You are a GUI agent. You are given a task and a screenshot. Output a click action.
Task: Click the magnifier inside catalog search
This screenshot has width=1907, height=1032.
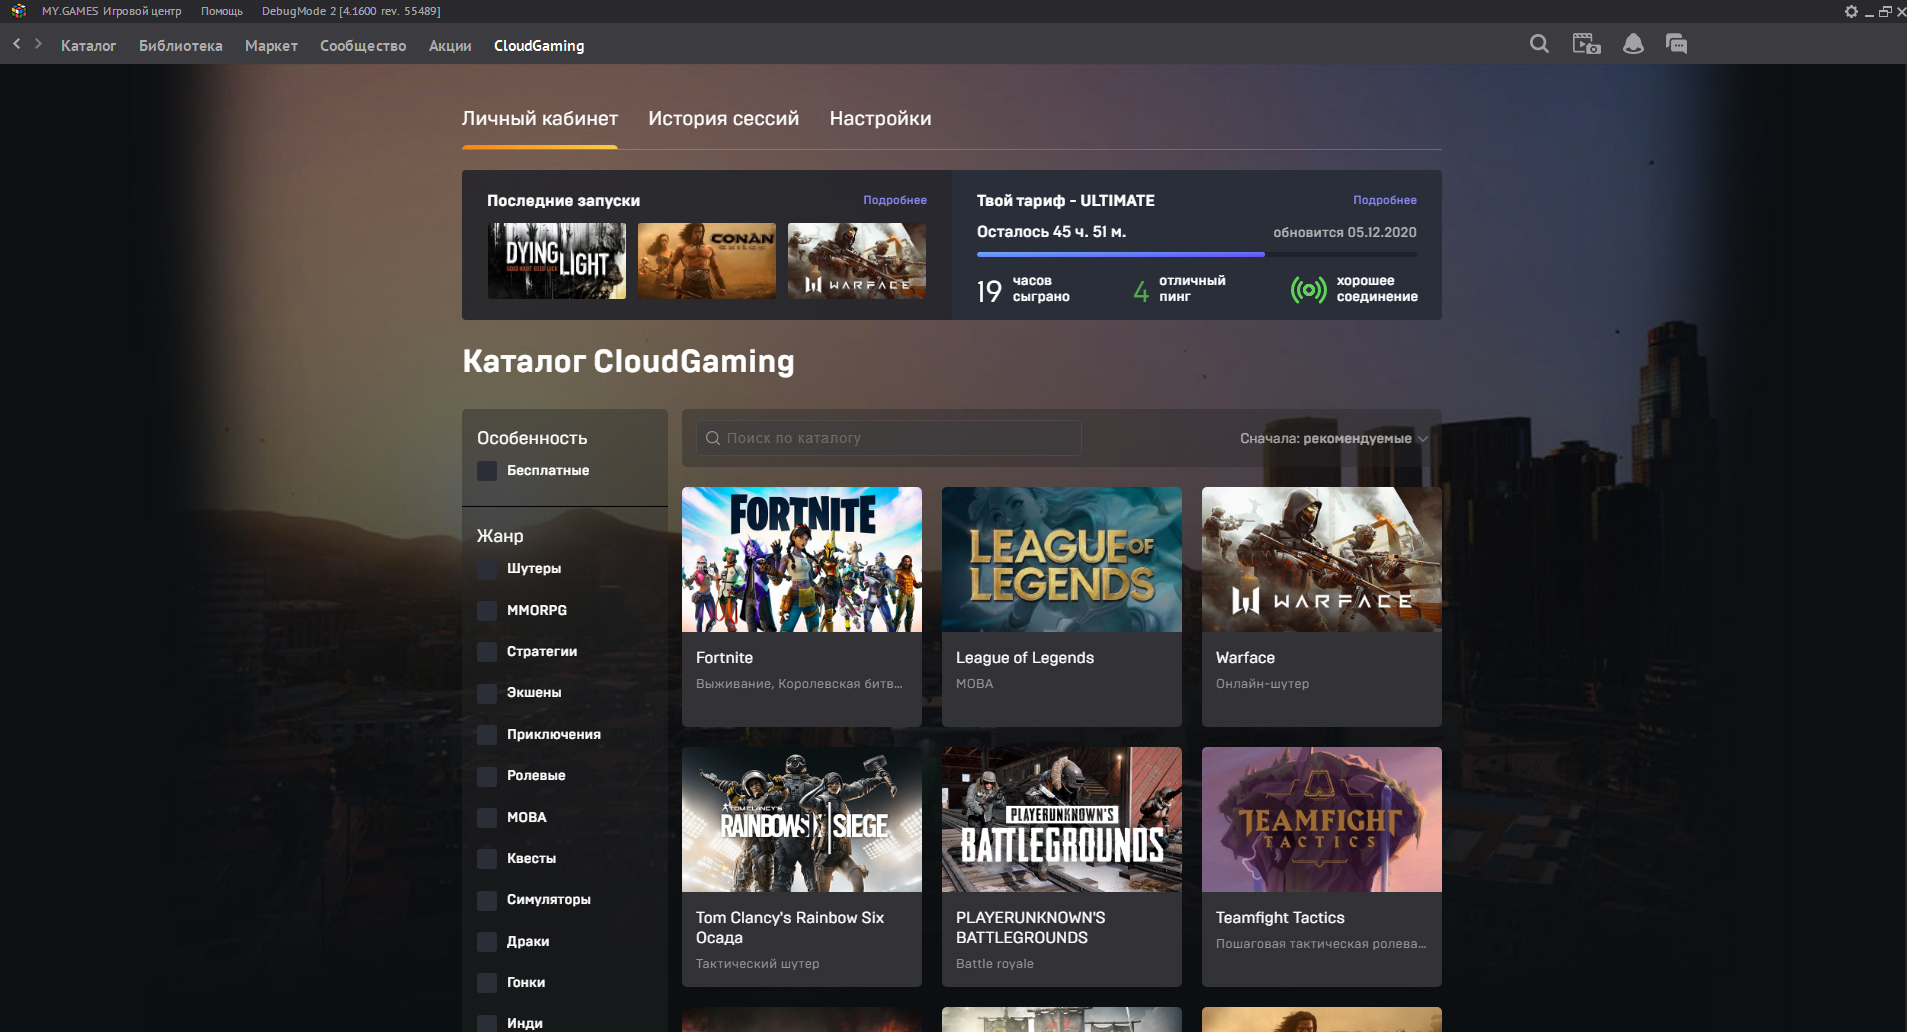(x=713, y=438)
